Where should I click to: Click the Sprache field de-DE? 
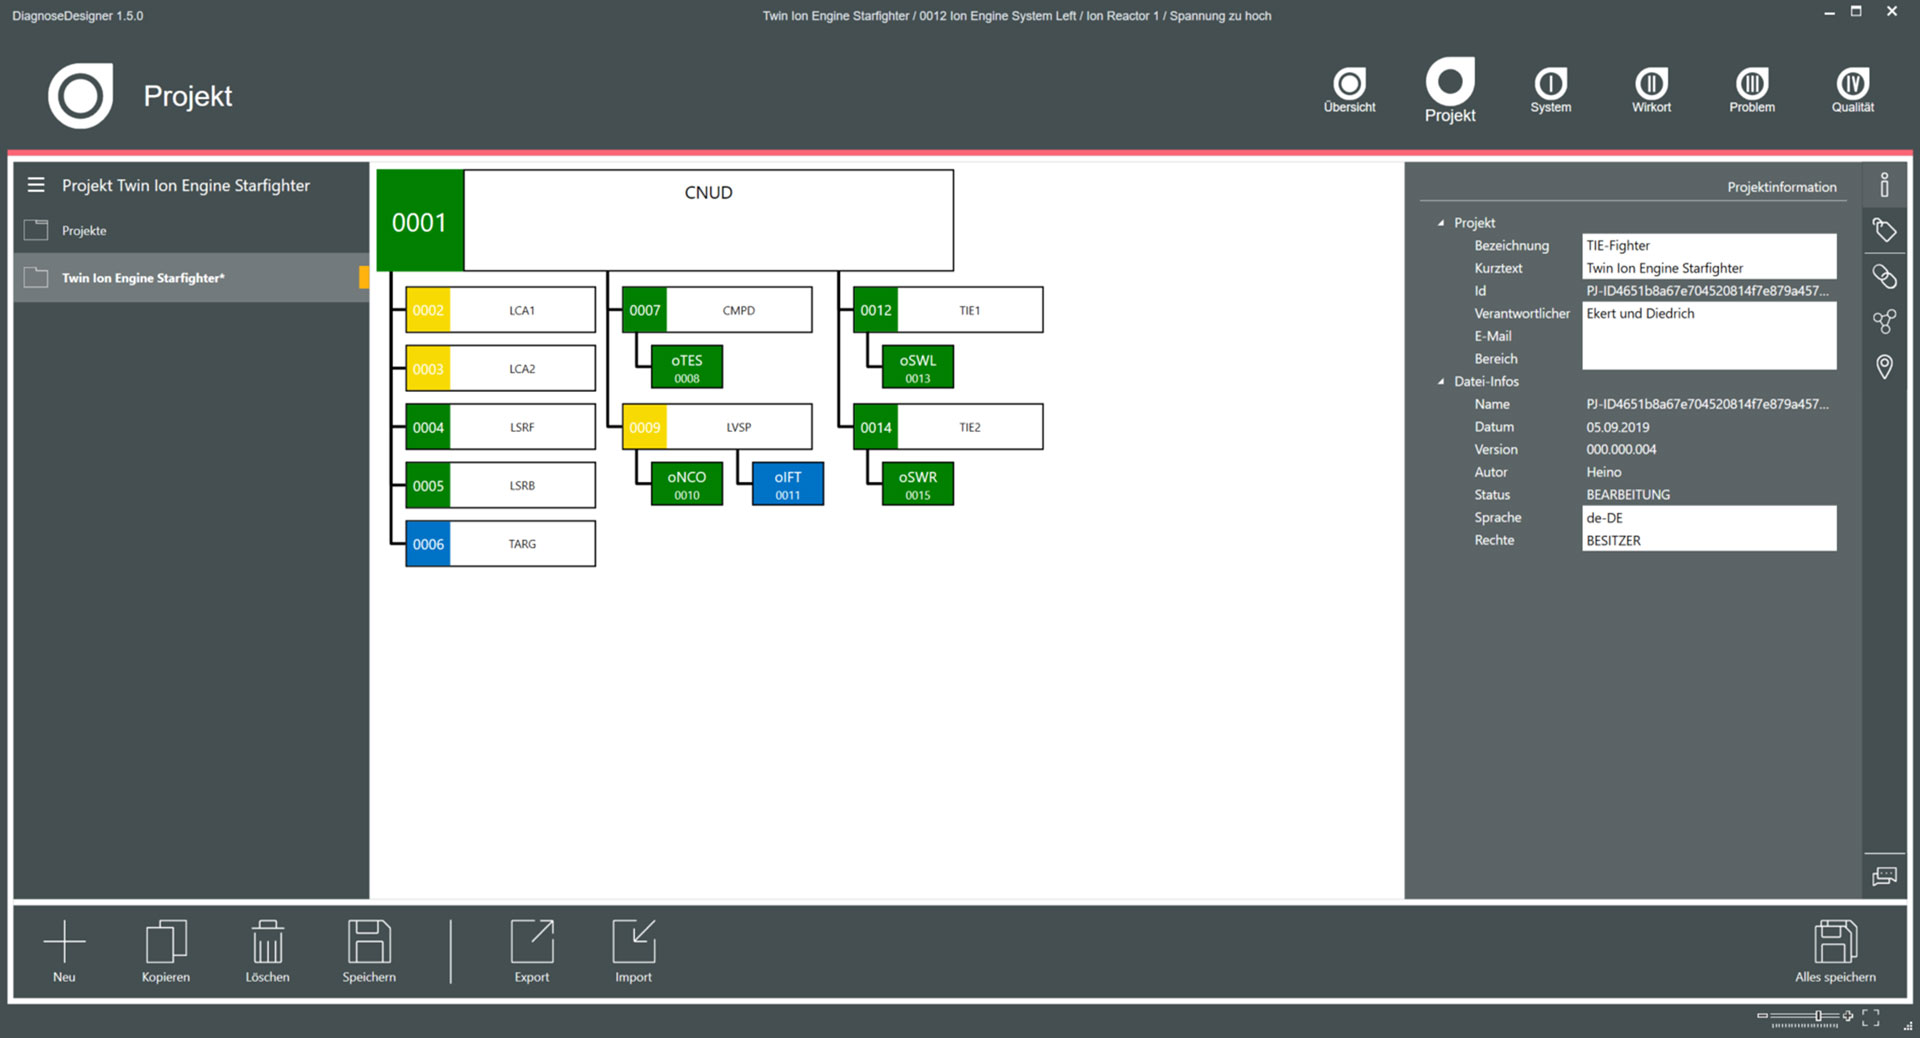coord(1708,518)
